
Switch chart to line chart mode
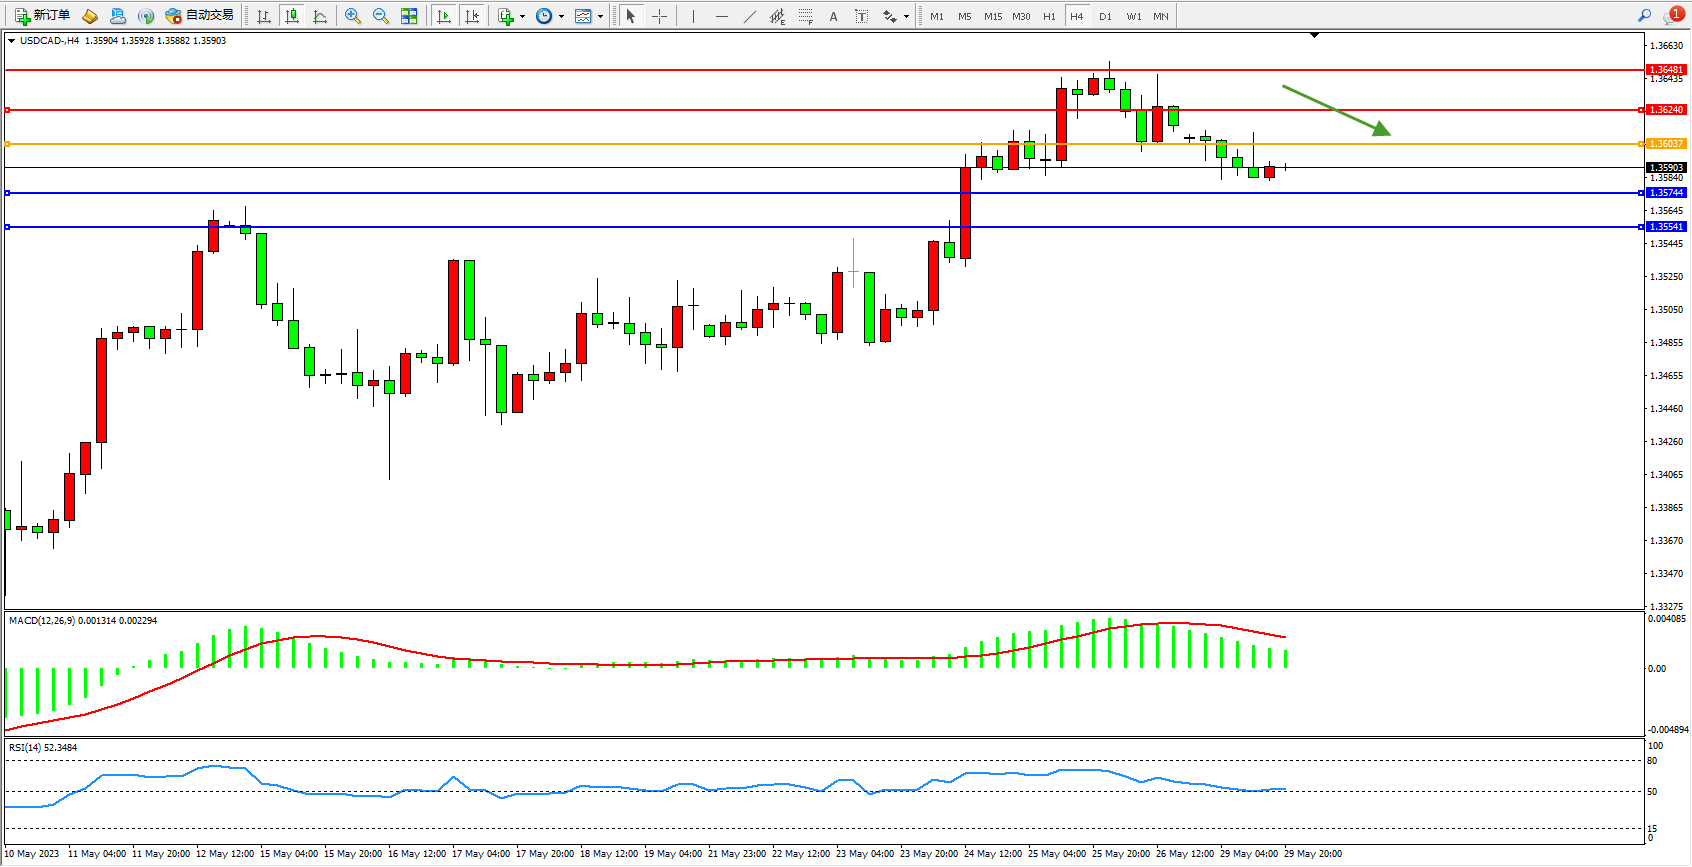320,16
